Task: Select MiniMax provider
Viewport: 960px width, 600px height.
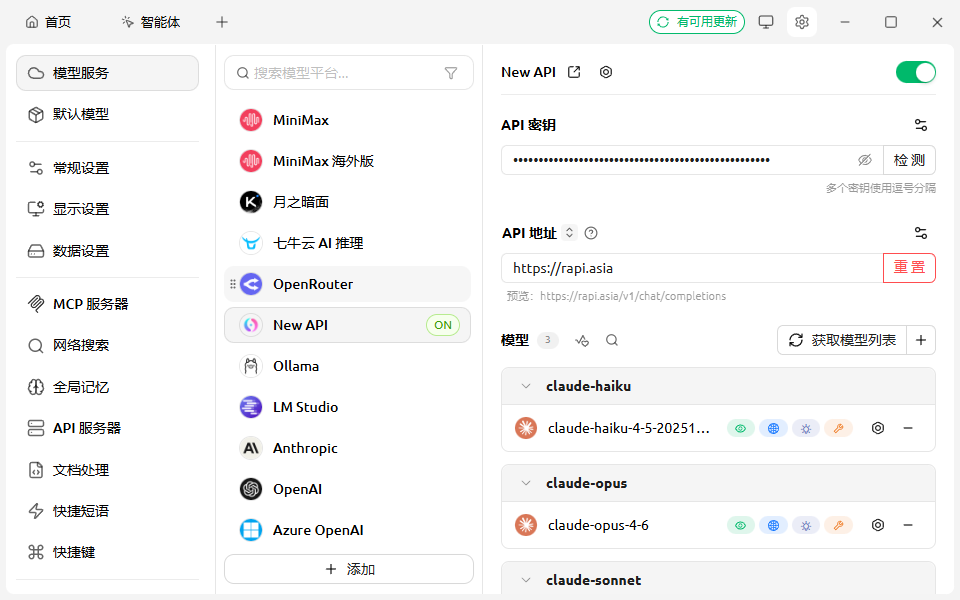Action: coord(348,120)
